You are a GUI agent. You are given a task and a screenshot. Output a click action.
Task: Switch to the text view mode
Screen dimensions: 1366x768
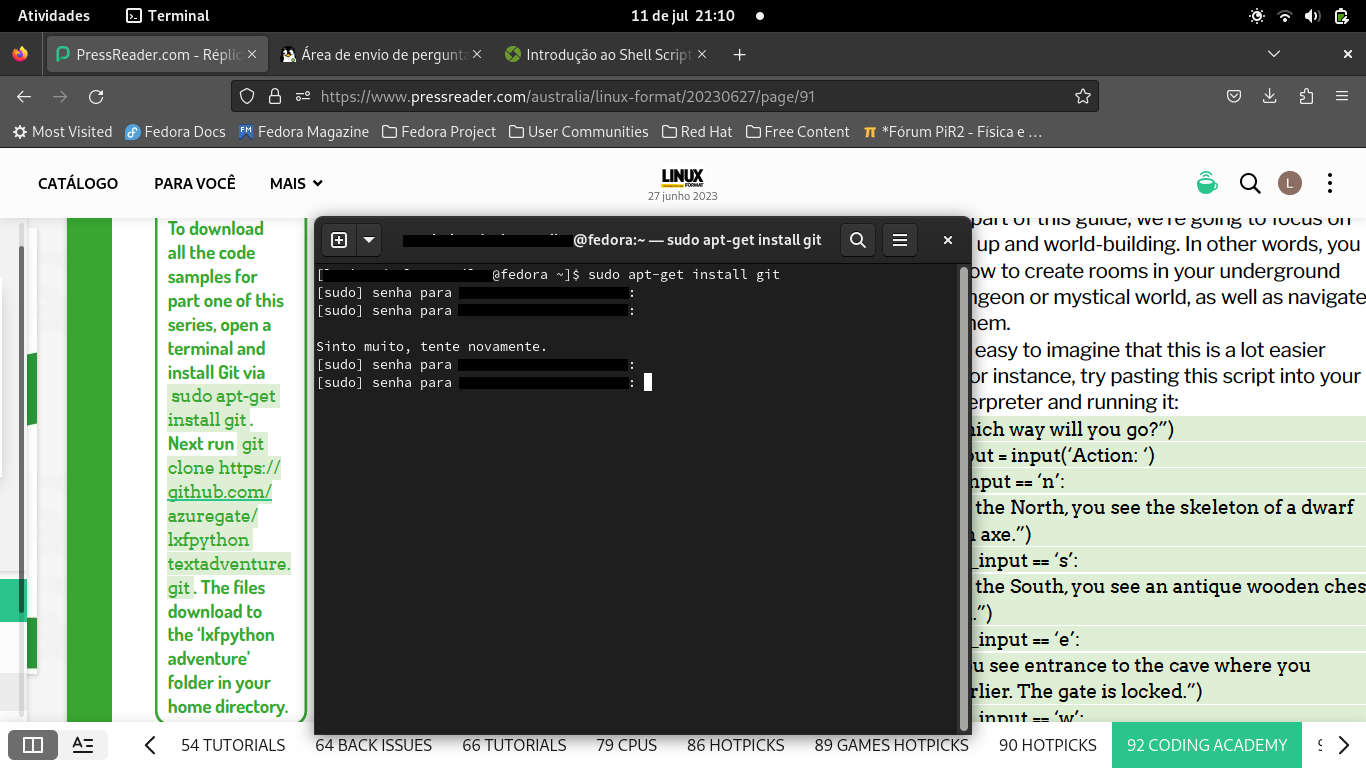pyautogui.click(x=83, y=745)
